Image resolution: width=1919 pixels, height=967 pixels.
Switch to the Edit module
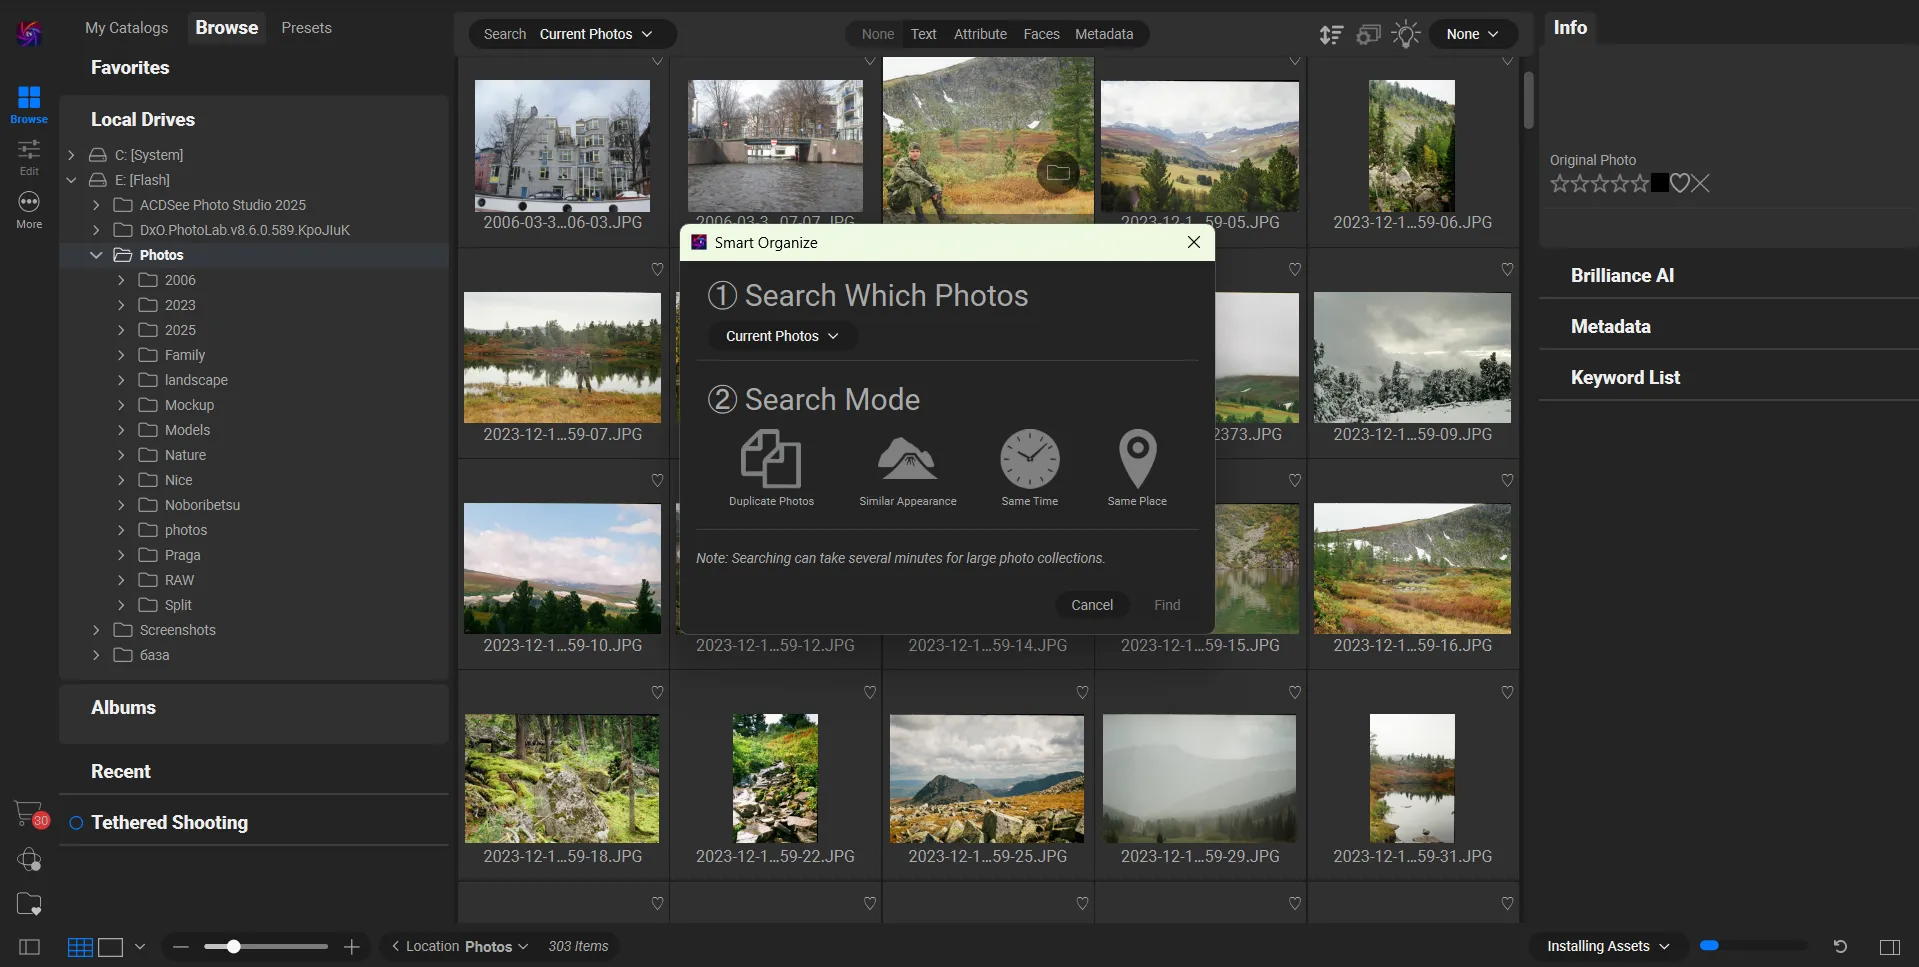[x=29, y=157]
